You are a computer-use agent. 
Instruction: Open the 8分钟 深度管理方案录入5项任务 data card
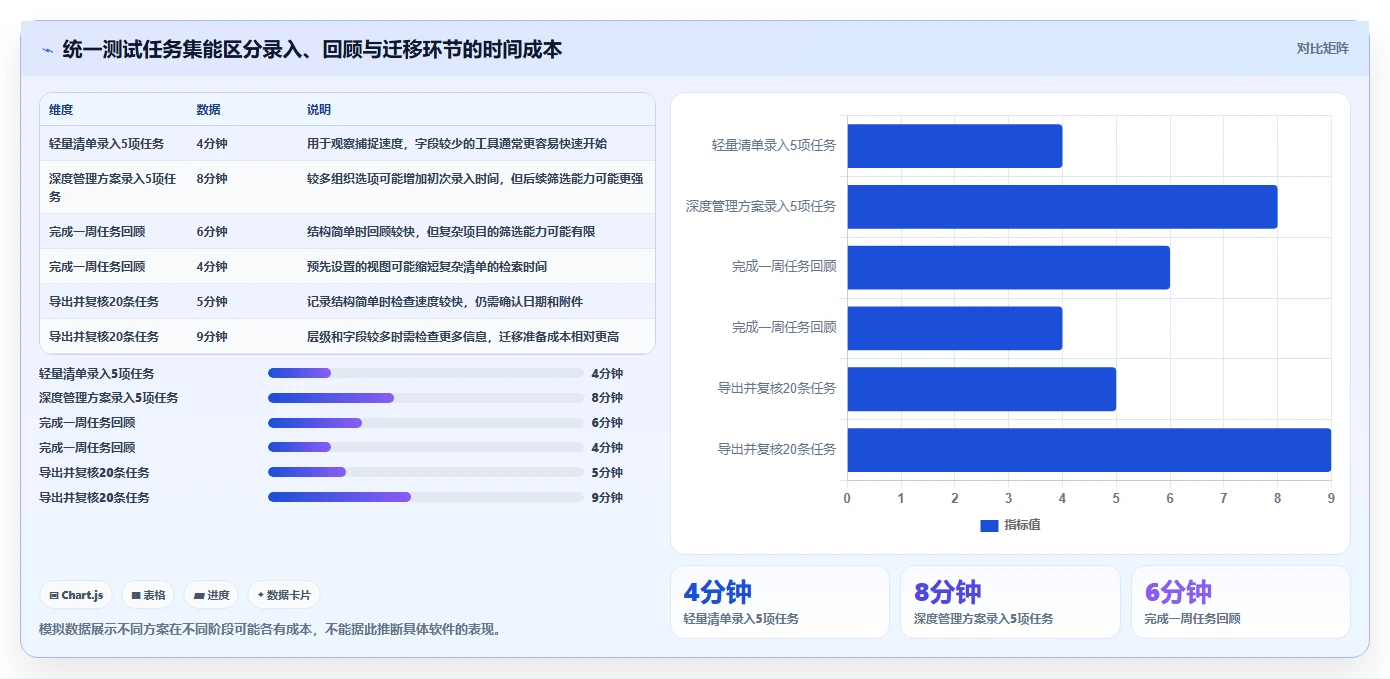point(1010,602)
